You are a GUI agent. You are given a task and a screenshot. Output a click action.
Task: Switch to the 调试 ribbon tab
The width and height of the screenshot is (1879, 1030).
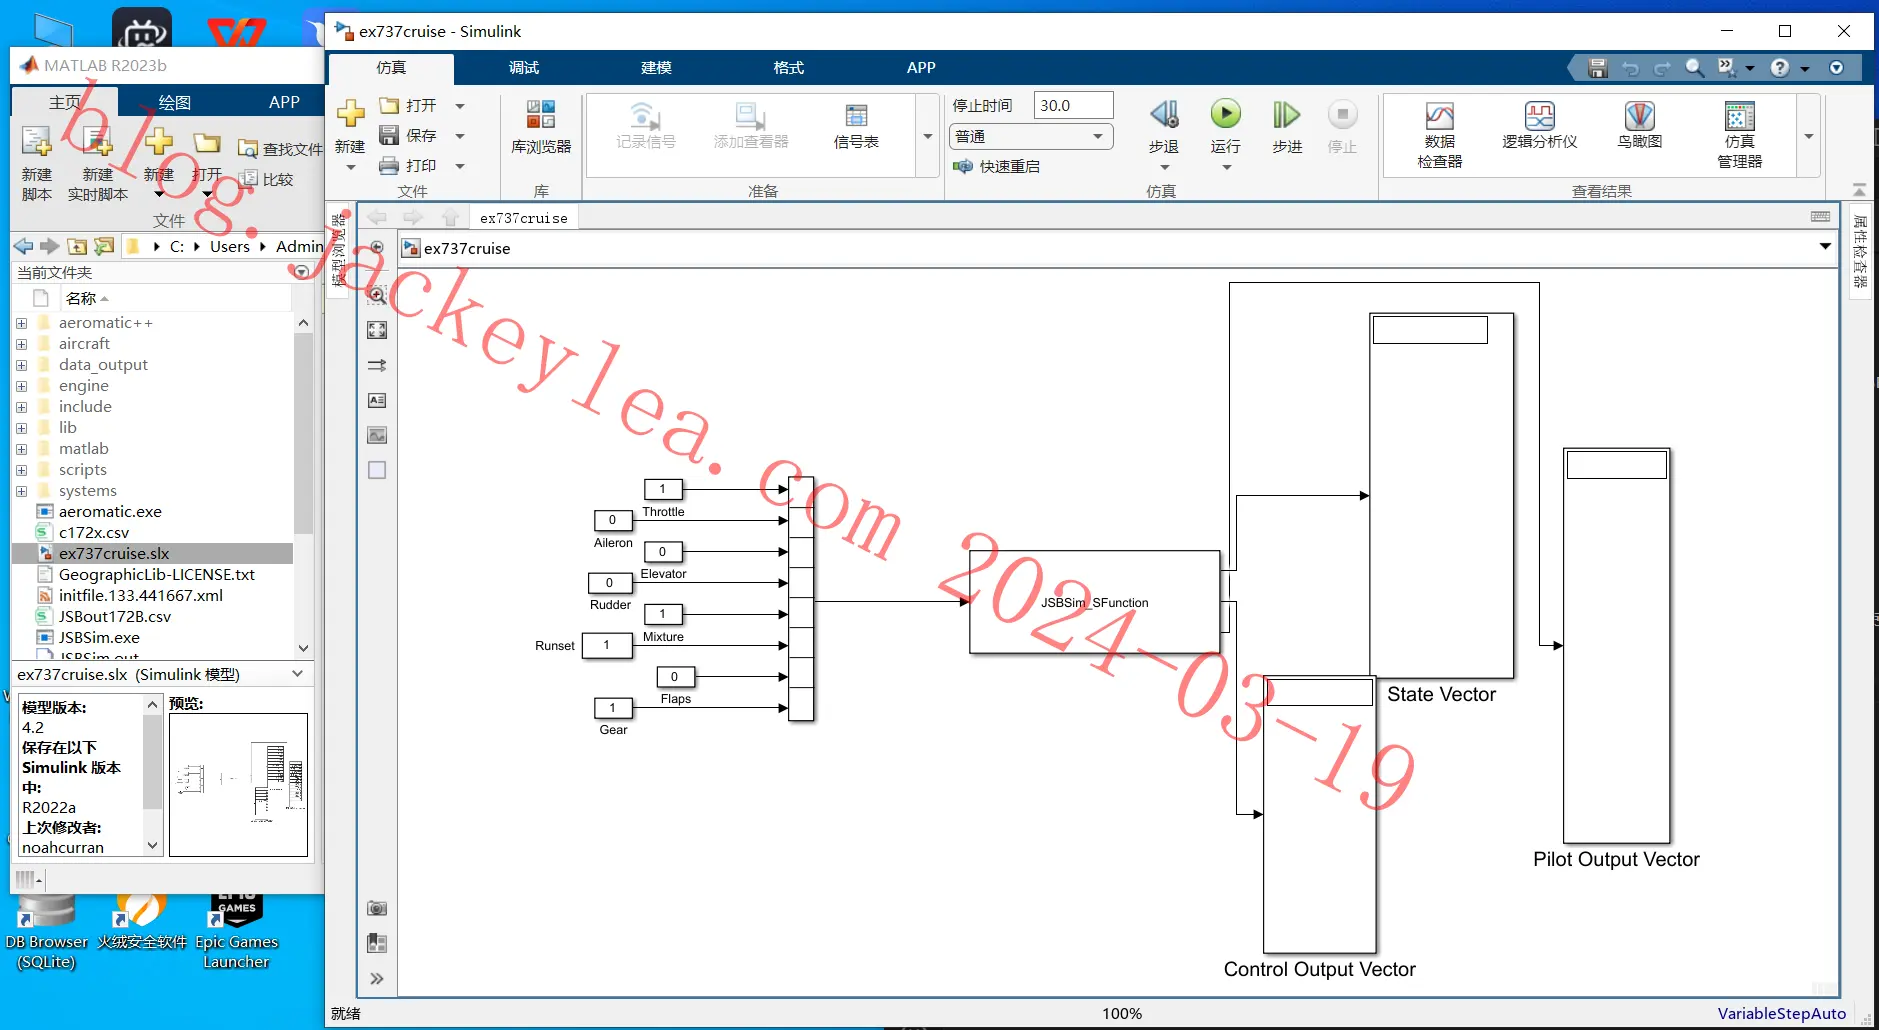coord(524,67)
